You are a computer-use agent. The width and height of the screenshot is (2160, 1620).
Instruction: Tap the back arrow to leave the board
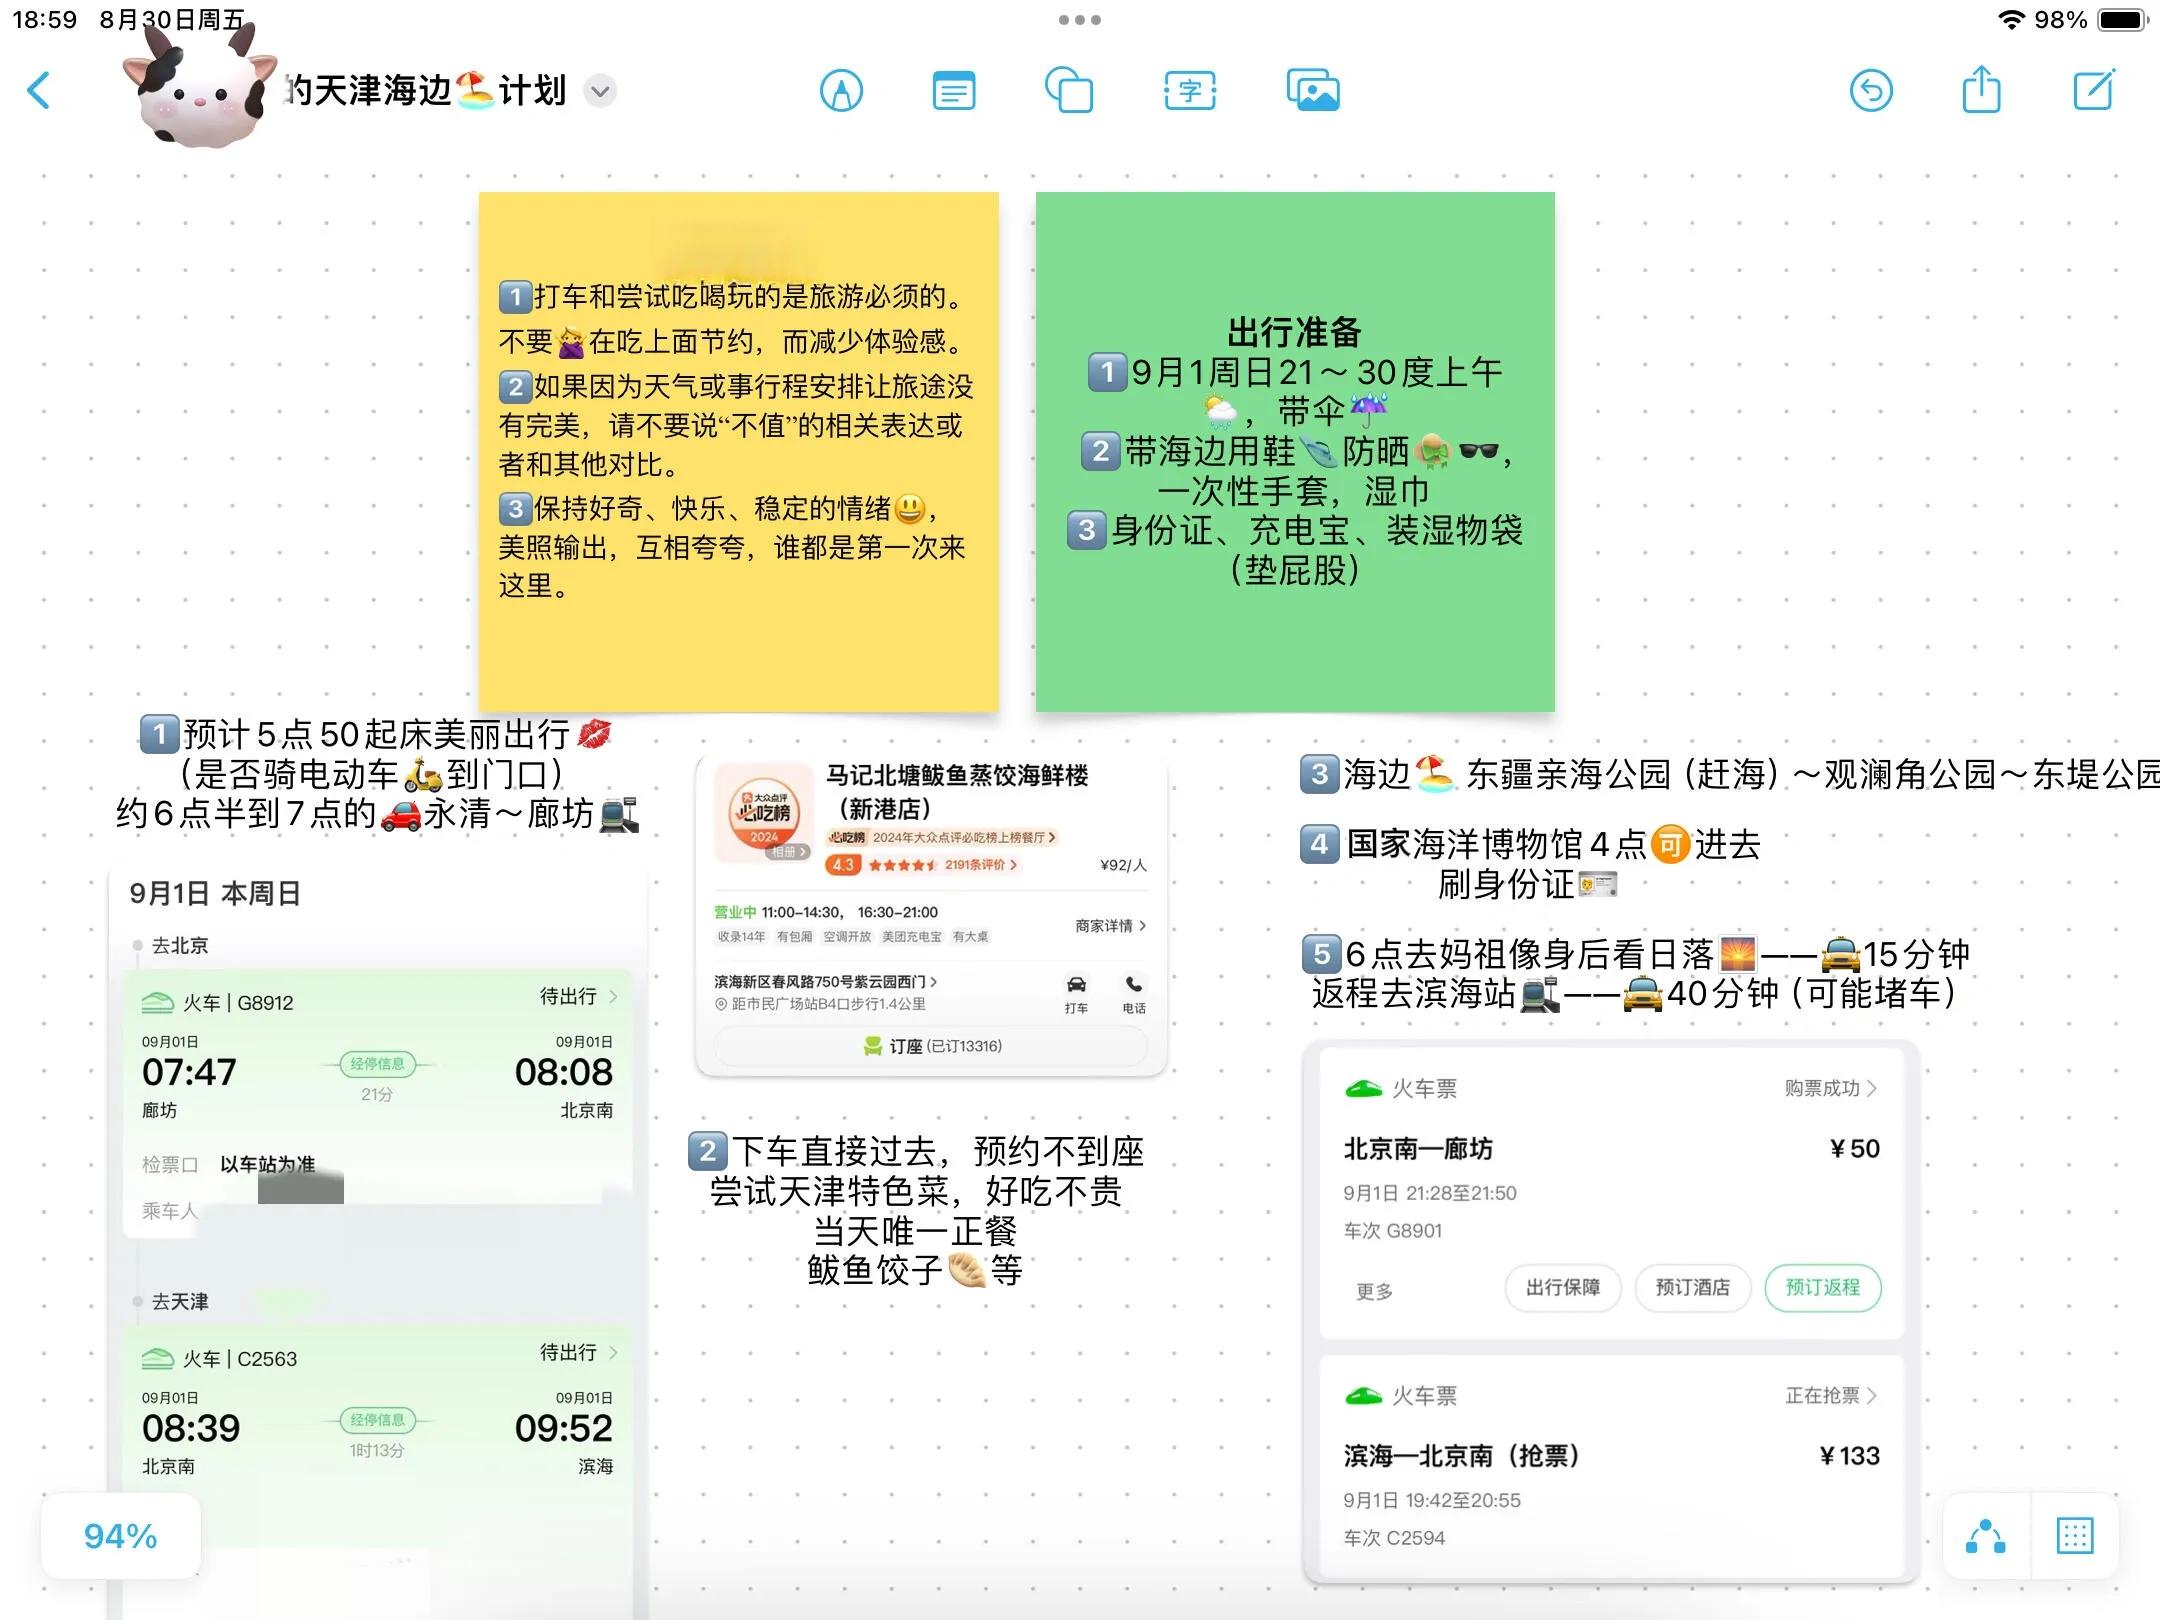coord(39,91)
